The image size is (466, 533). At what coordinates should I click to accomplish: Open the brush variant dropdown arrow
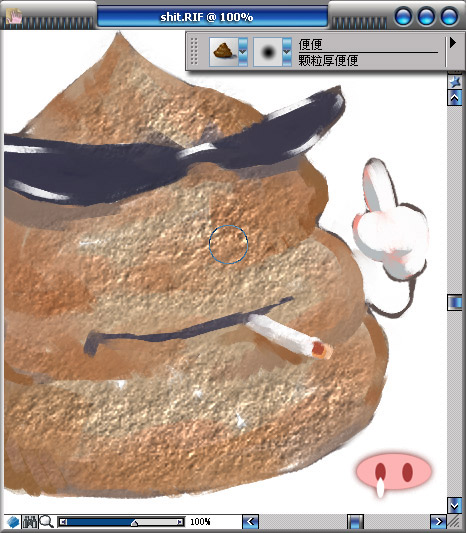(287, 52)
